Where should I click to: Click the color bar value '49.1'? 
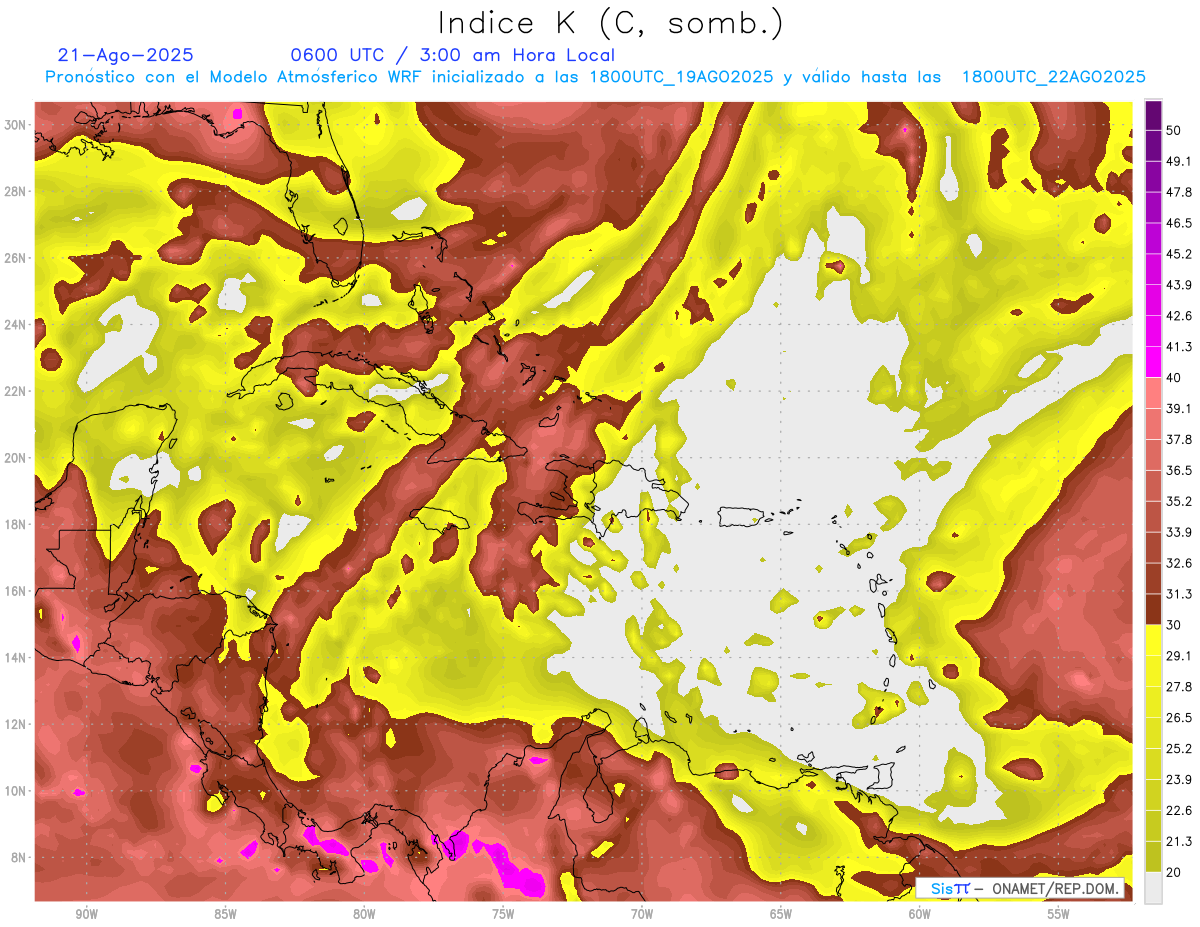tap(1178, 161)
